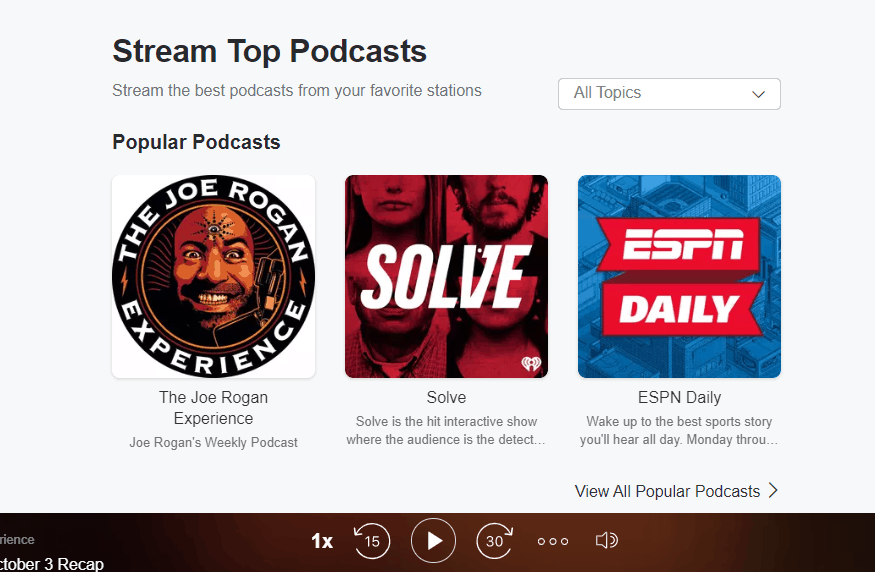The image size is (875, 572).
Task: Click the Stream Top Podcasts heading
Action: click(x=270, y=51)
